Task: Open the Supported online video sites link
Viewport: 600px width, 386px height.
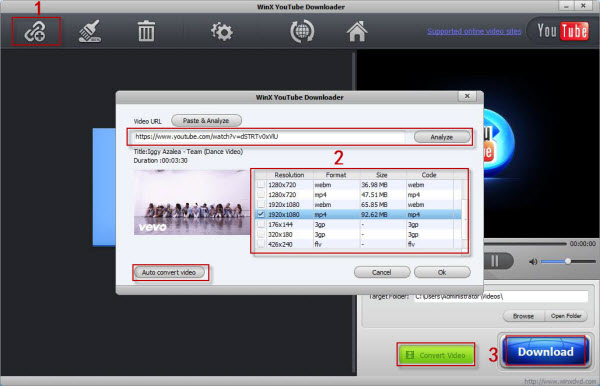Action: coord(474,31)
